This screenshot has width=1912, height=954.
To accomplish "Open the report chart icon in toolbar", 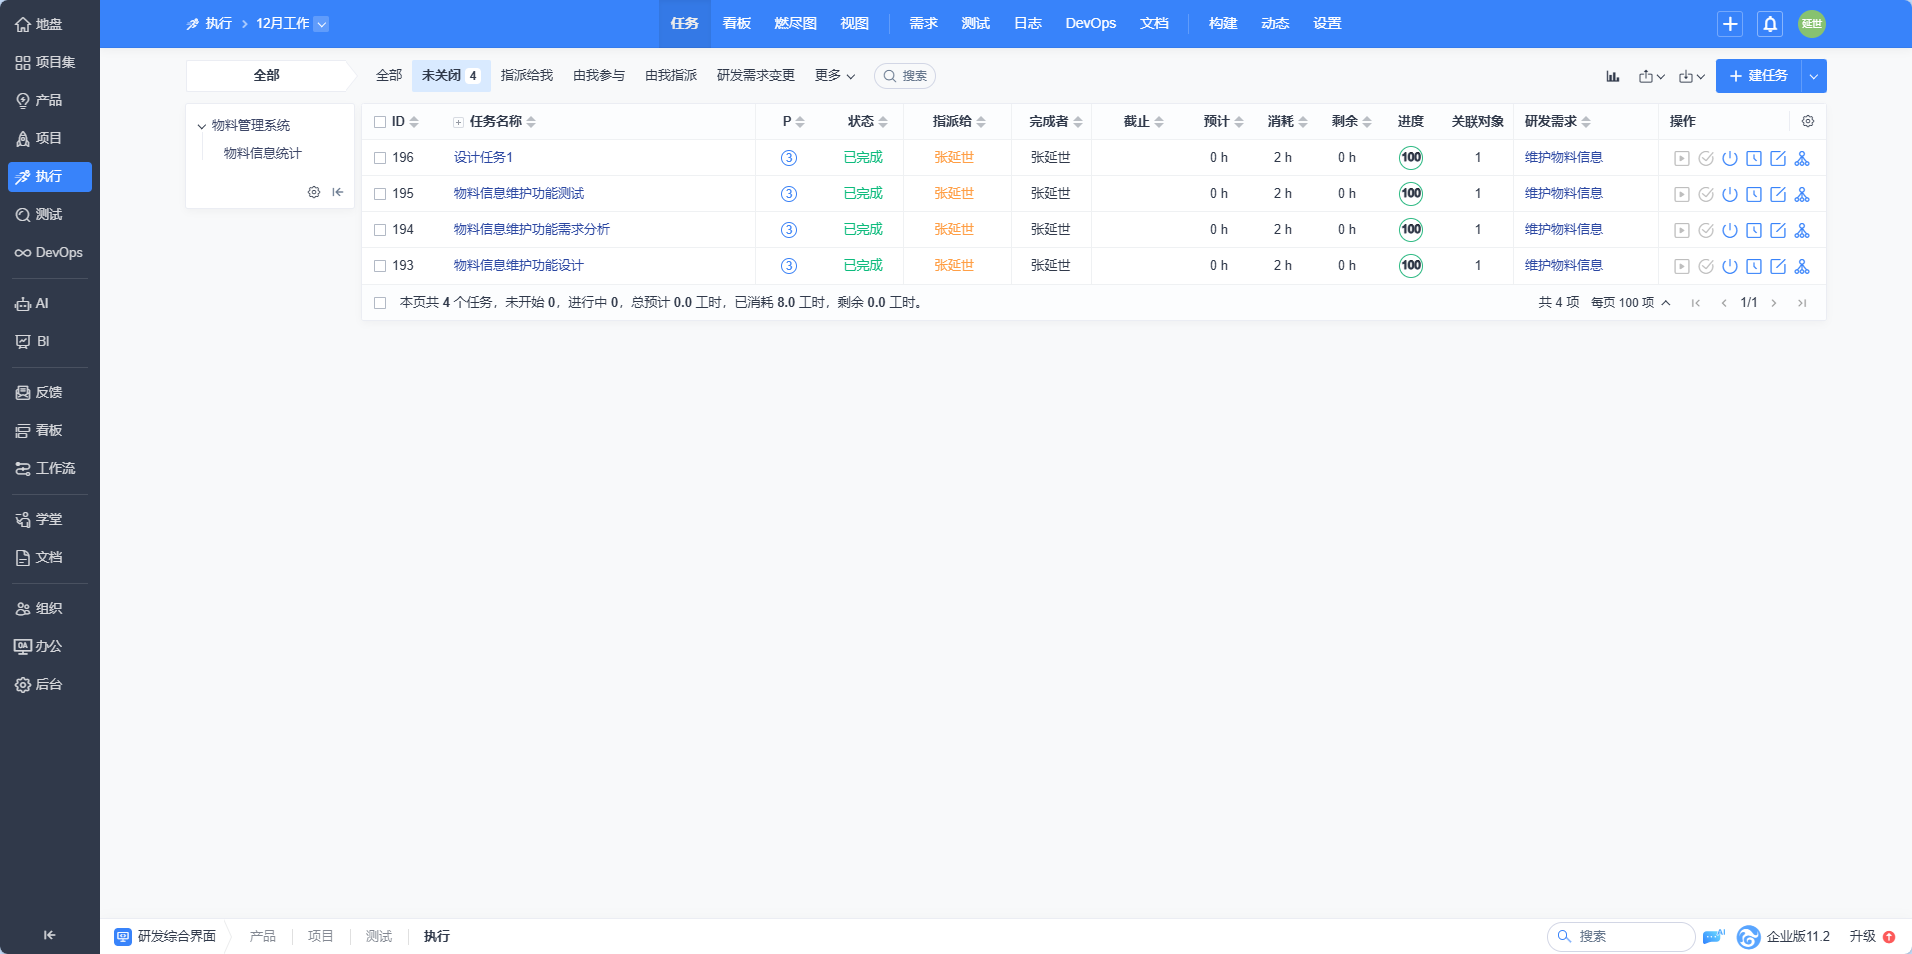I will click(1613, 76).
